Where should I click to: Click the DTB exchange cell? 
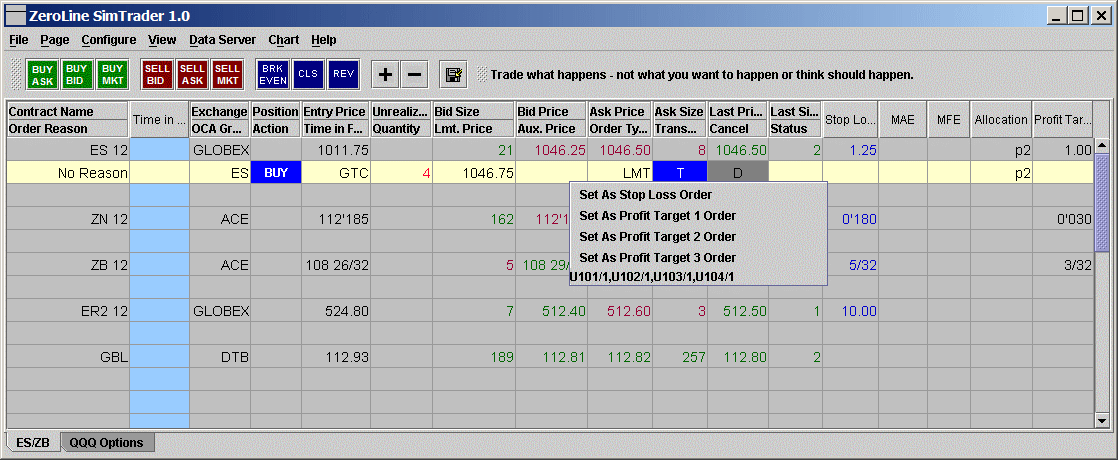220,357
